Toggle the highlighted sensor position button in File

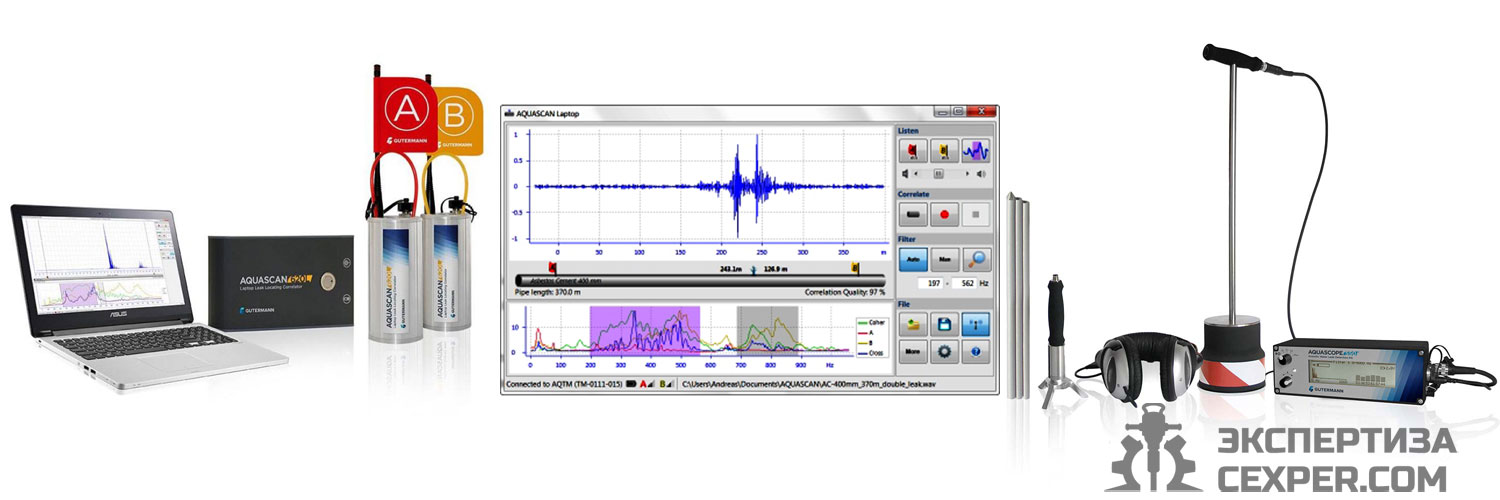pyautogui.click(x=976, y=324)
